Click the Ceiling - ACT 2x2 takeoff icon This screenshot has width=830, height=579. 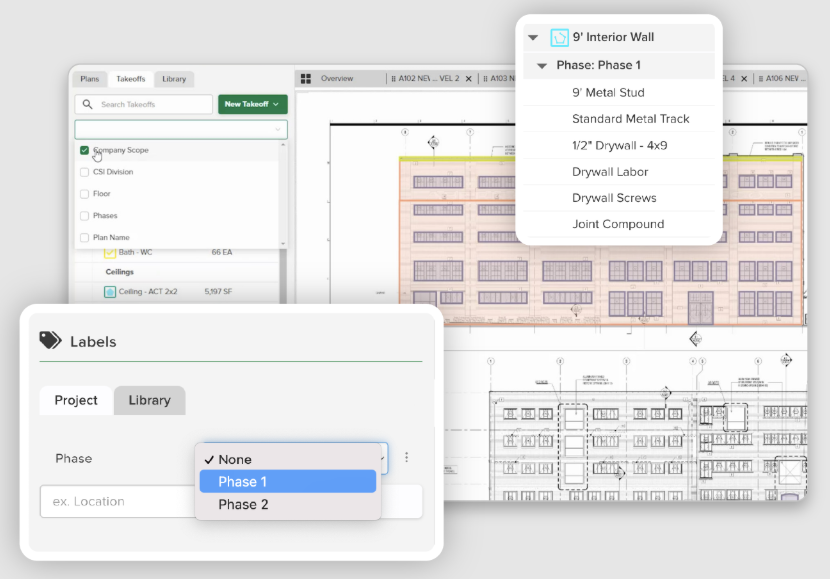click(110, 292)
